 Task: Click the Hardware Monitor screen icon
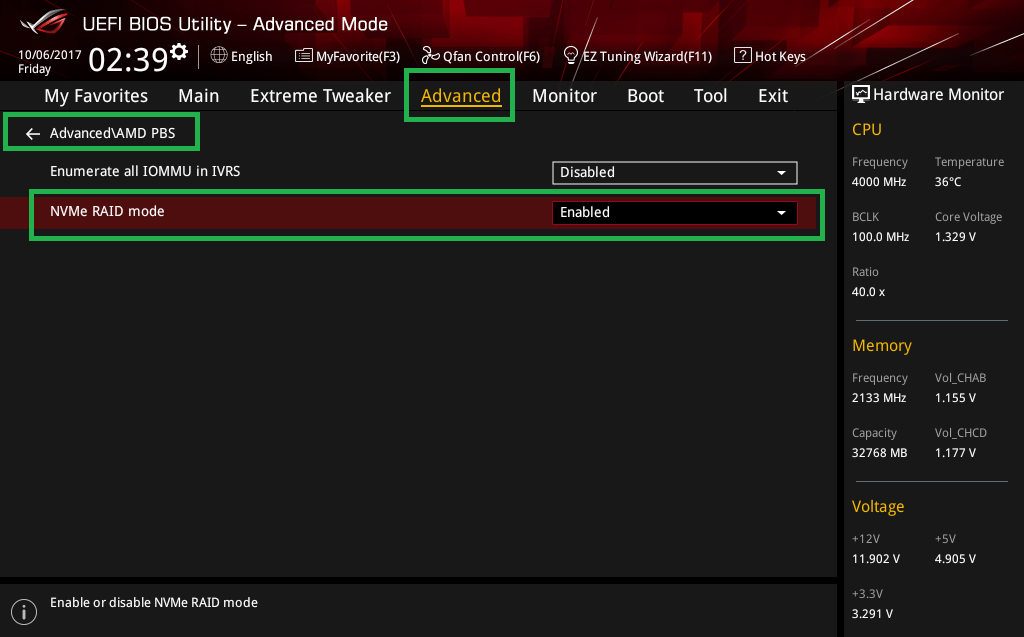click(x=861, y=95)
